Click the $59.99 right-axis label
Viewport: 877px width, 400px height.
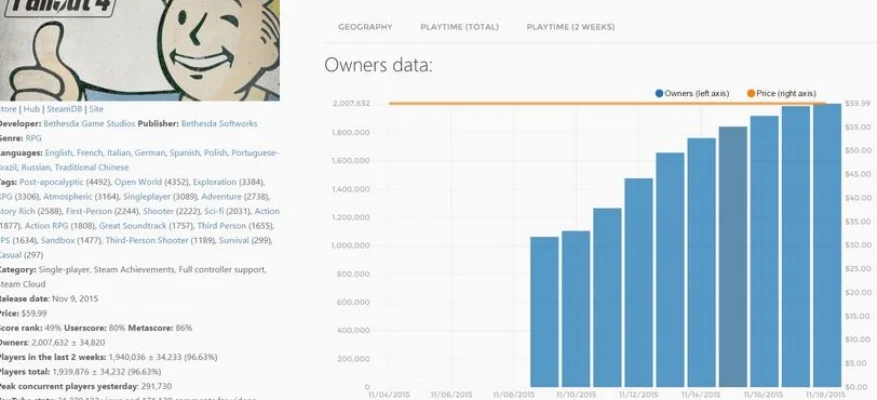click(858, 103)
